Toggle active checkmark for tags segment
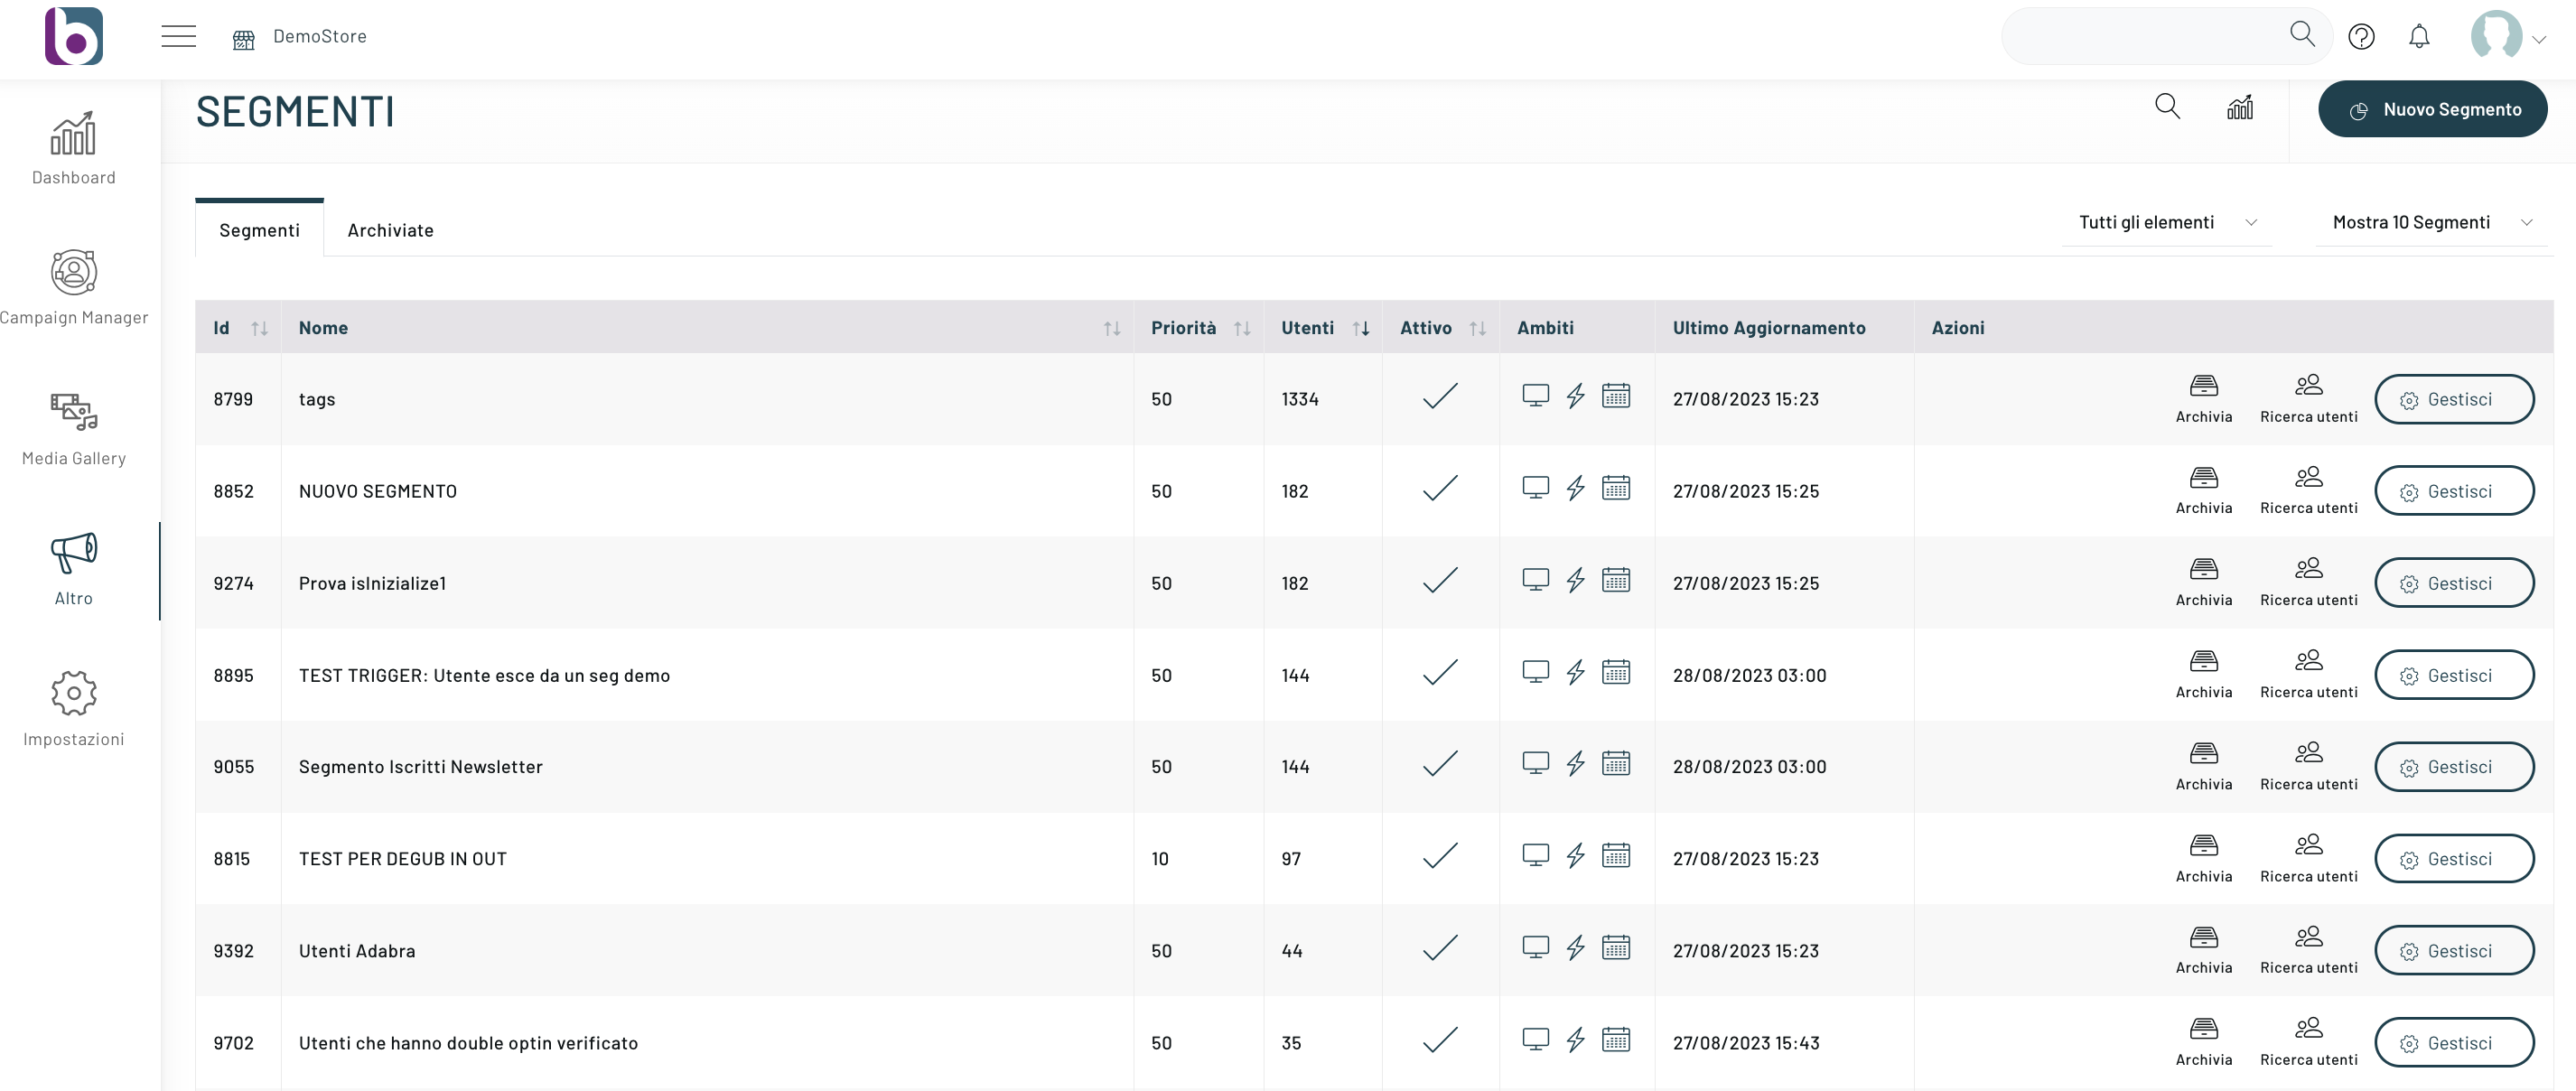Screen dimensions: 2576x1091 click(x=1440, y=396)
